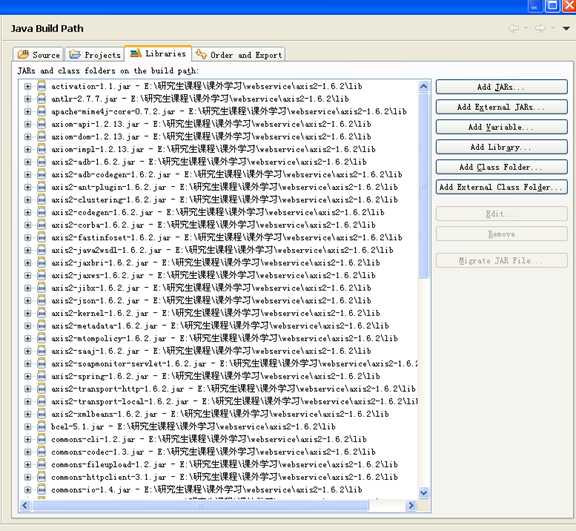Click jar icon of axiom-api-1.2.13.jar
Image resolution: width=576 pixels, height=531 pixels.
(42, 124)
